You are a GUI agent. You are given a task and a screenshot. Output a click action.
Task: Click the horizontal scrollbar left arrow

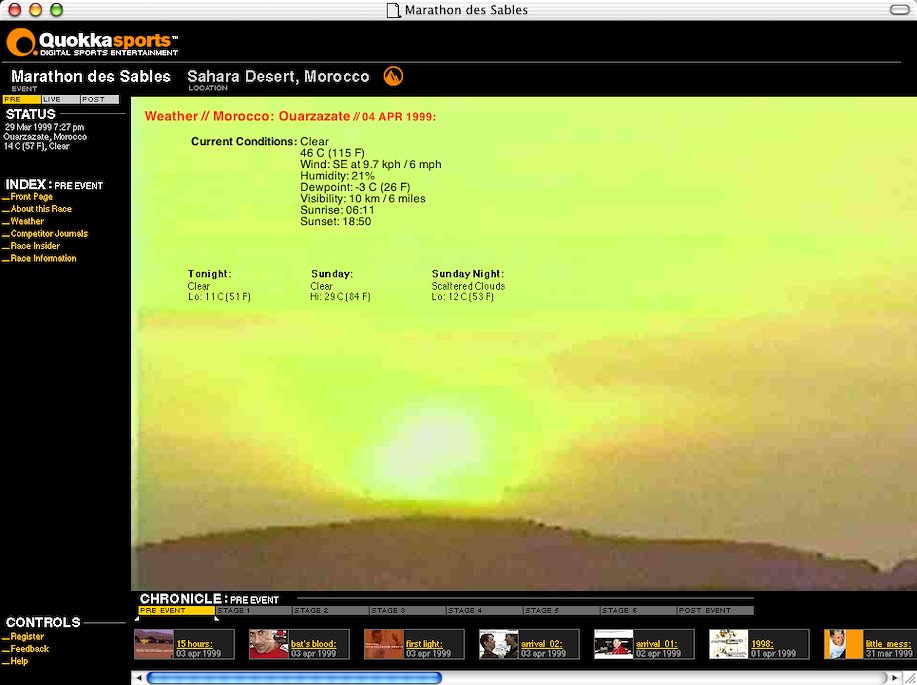(x=139, y=678)
